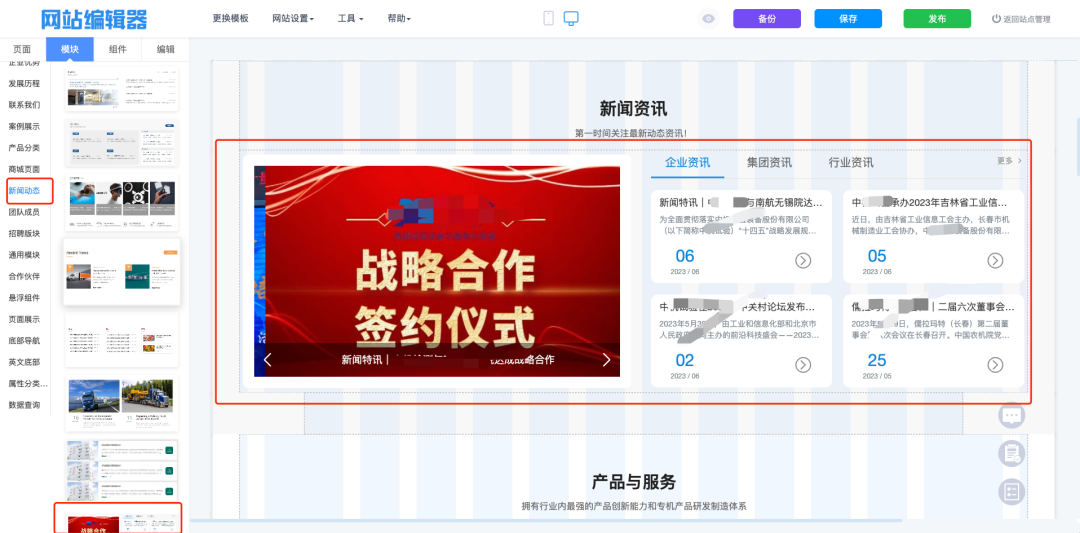Switch to desktop monitor preview icon

571,18
